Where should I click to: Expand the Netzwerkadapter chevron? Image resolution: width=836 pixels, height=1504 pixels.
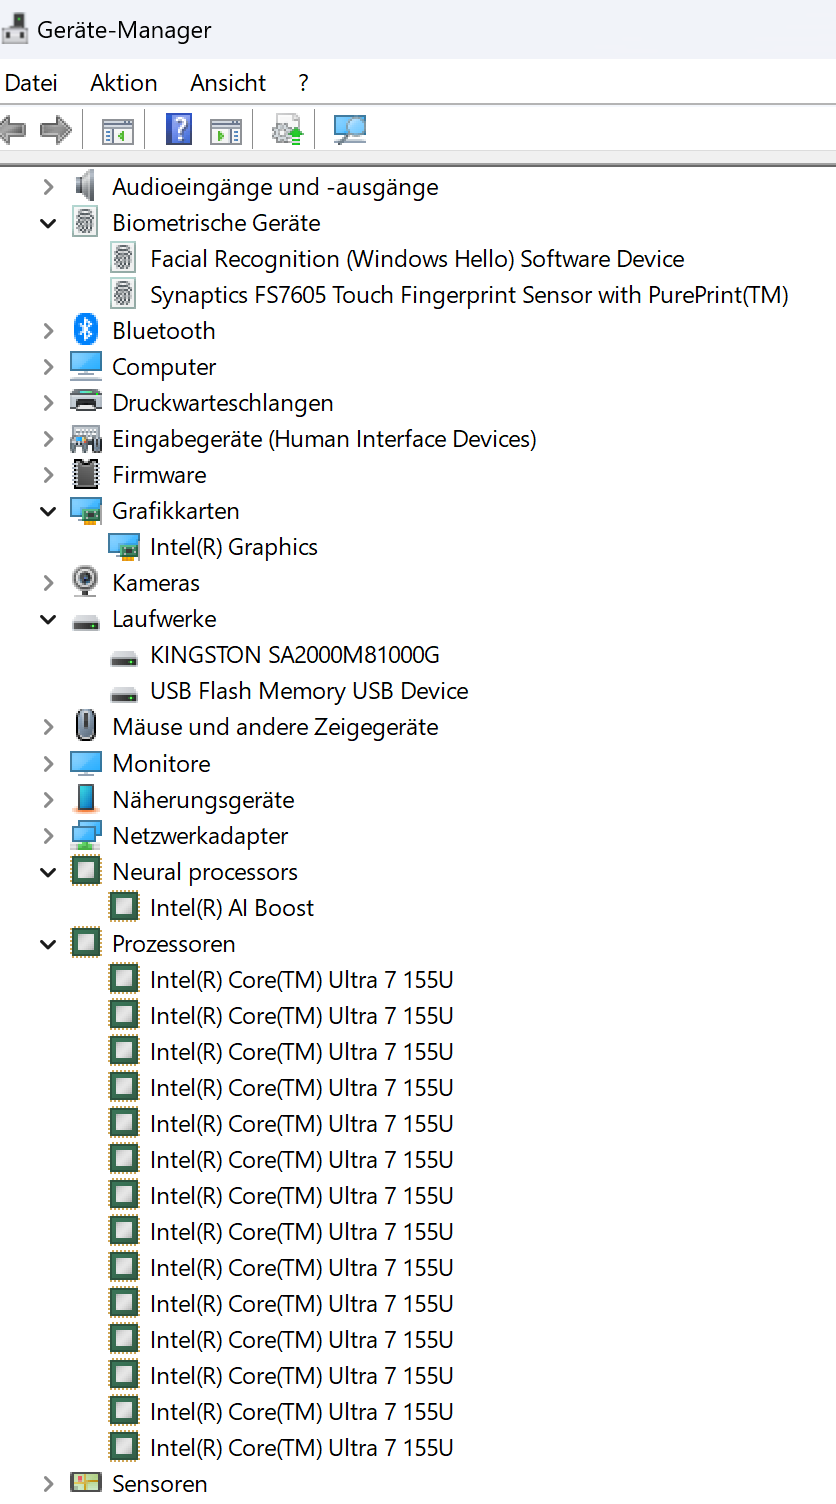pos(48,834)
